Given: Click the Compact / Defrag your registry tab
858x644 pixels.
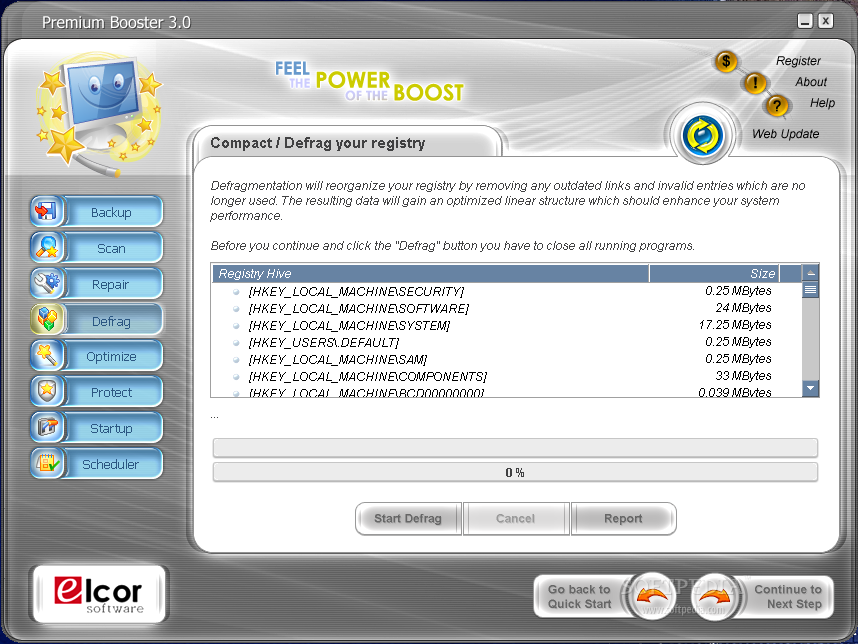Looking at the screenshot, I should click(346, 143).
